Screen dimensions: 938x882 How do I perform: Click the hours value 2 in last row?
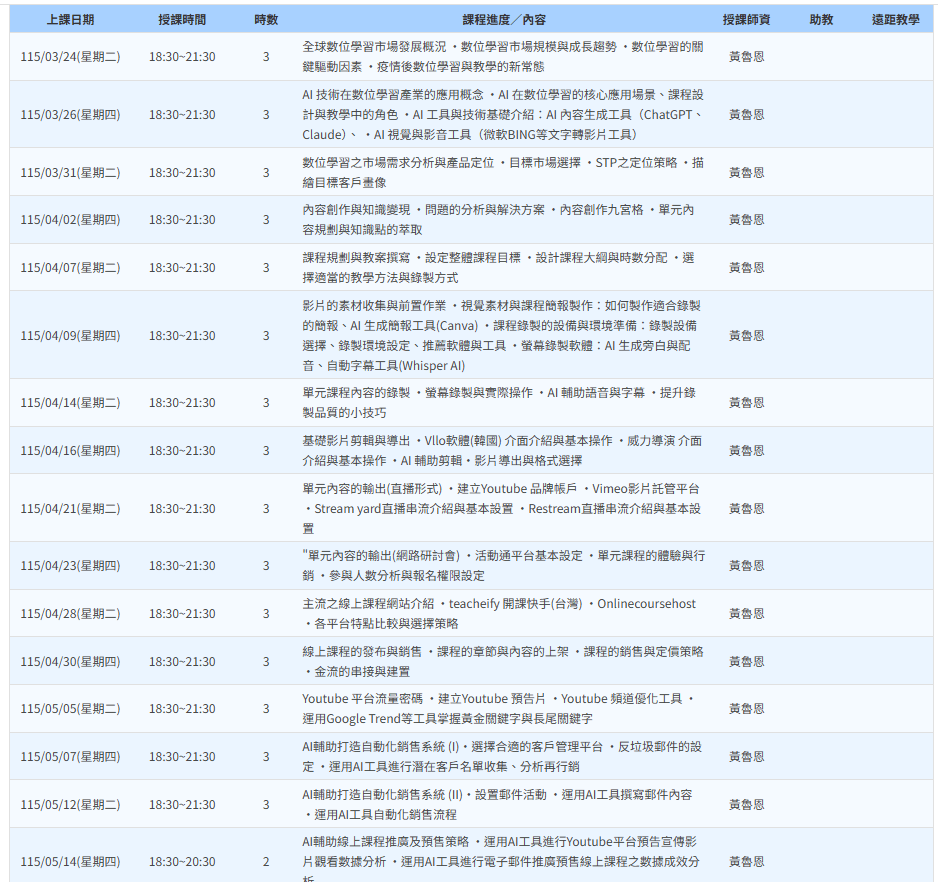[266, 862]
